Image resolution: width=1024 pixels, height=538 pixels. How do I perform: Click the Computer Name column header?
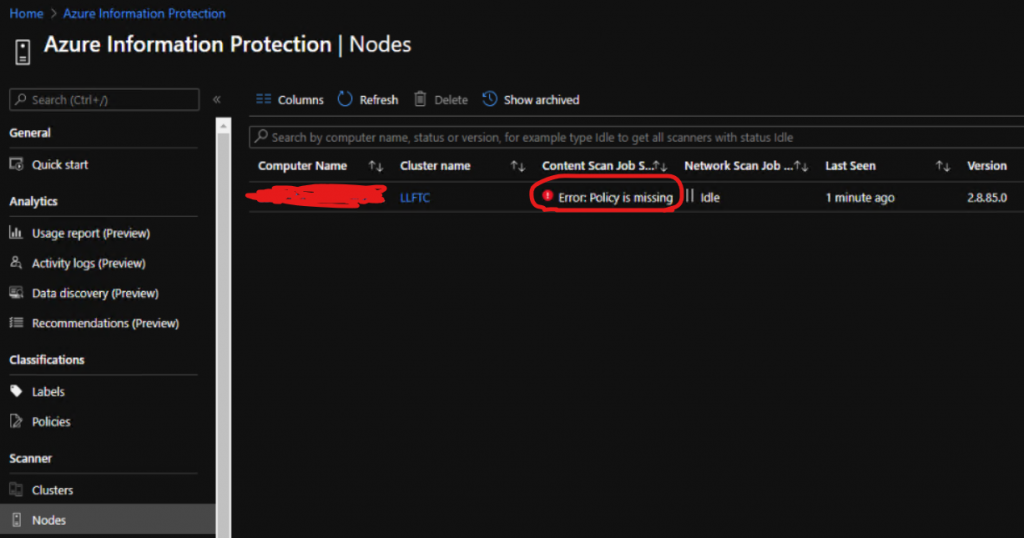tap(302, 166)
